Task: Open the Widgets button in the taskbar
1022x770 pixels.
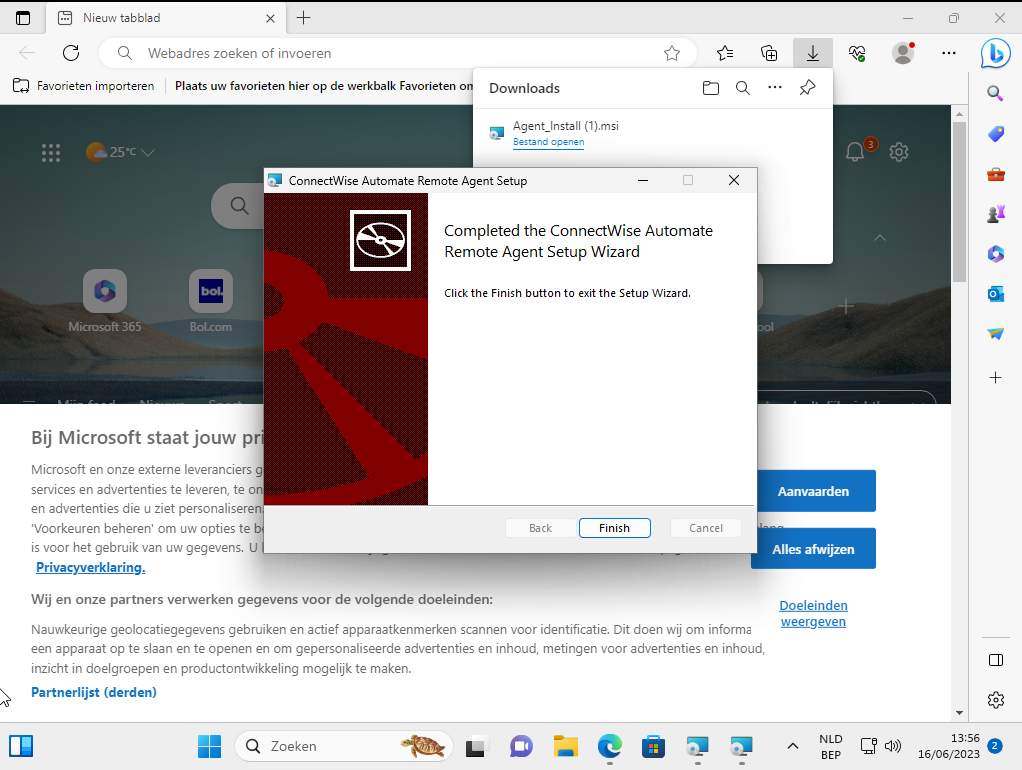Action: click(x=21, y=746)
